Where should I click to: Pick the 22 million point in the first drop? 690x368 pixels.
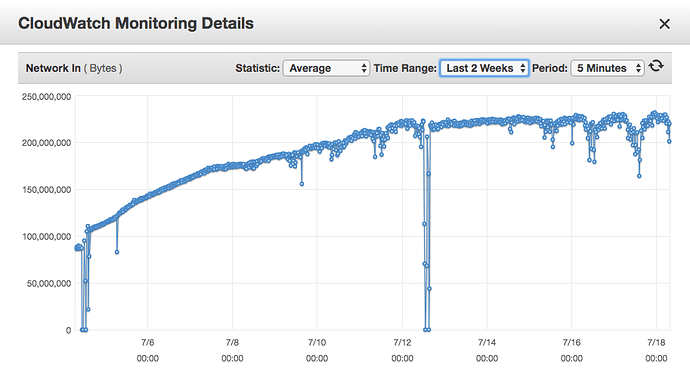coord(88,309)
